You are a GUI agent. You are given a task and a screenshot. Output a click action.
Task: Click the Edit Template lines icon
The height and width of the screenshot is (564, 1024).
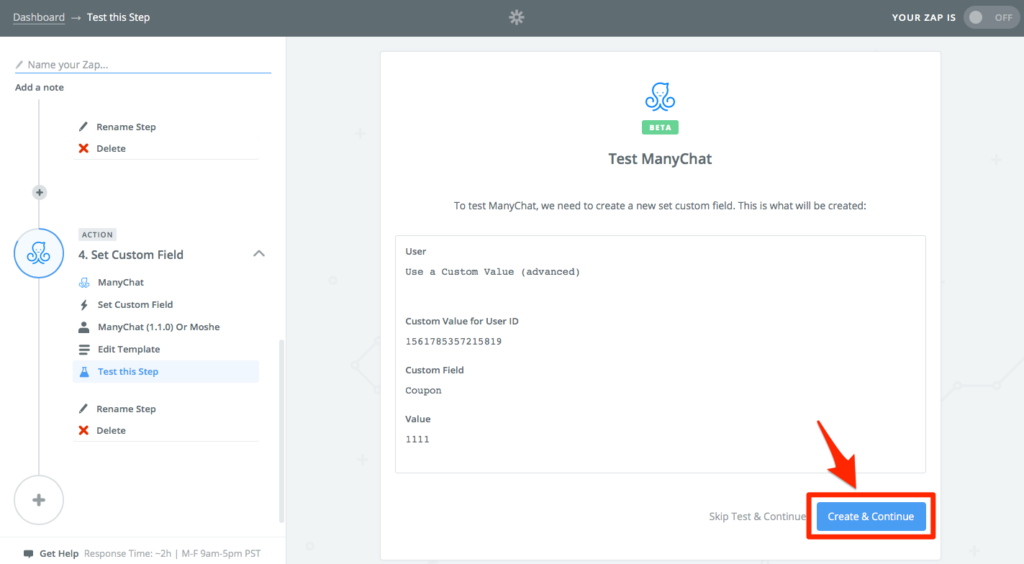84,349
